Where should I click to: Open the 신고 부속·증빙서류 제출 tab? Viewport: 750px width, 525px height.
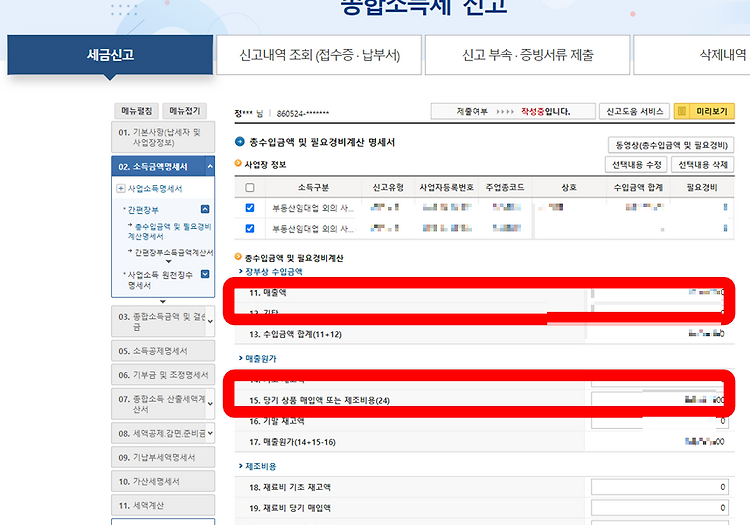(527, 55)
